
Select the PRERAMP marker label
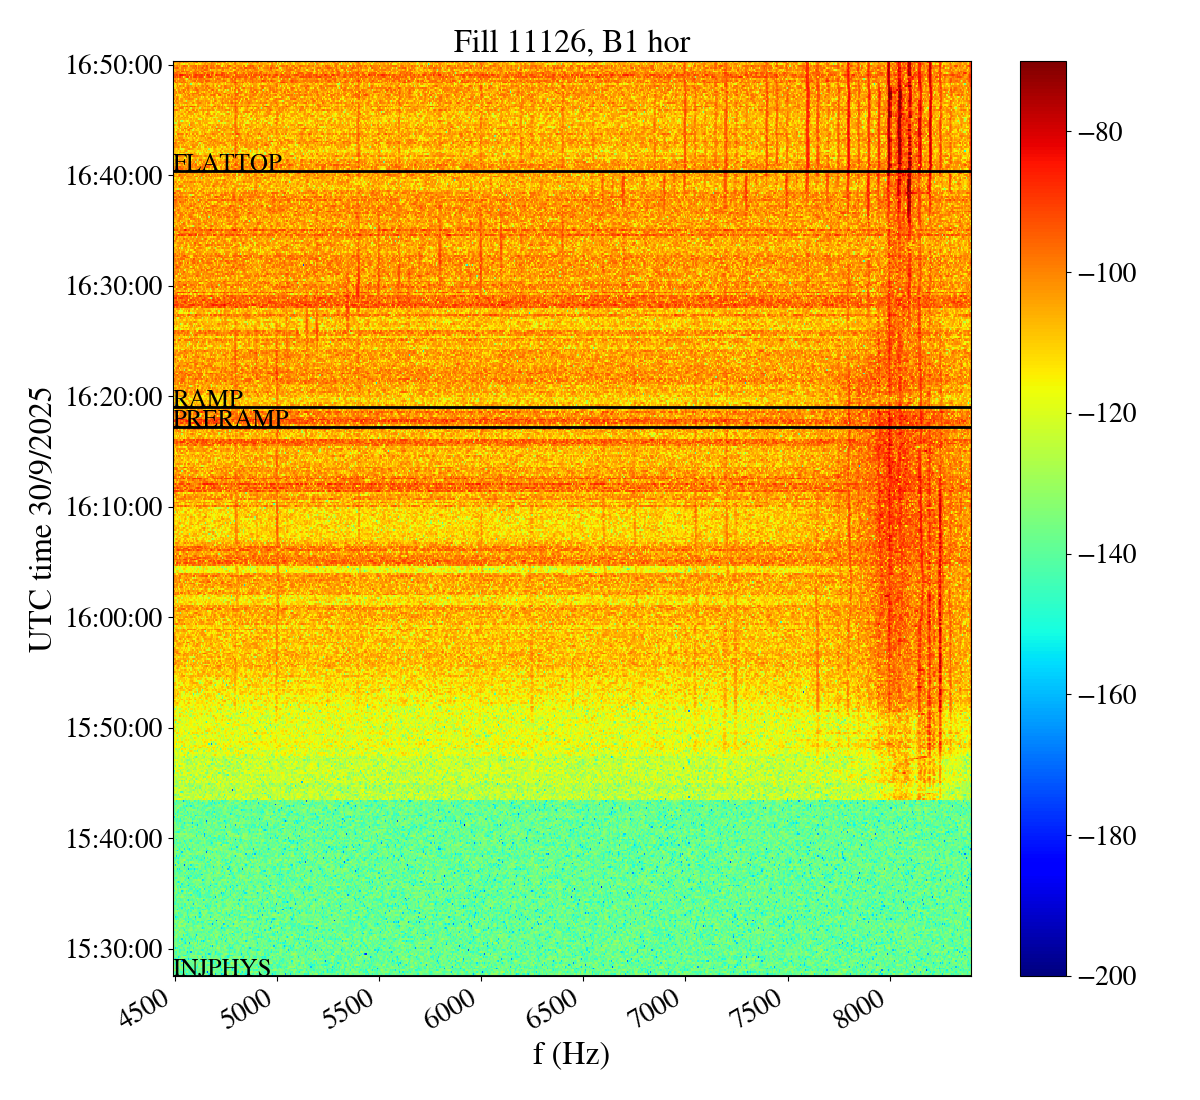[x=231, y=419]
